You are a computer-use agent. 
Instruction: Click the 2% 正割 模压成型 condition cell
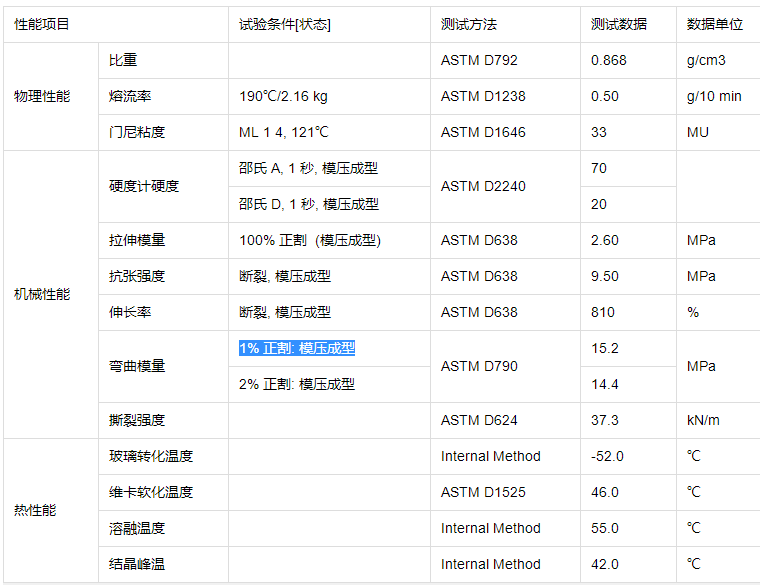pos(297,384)
